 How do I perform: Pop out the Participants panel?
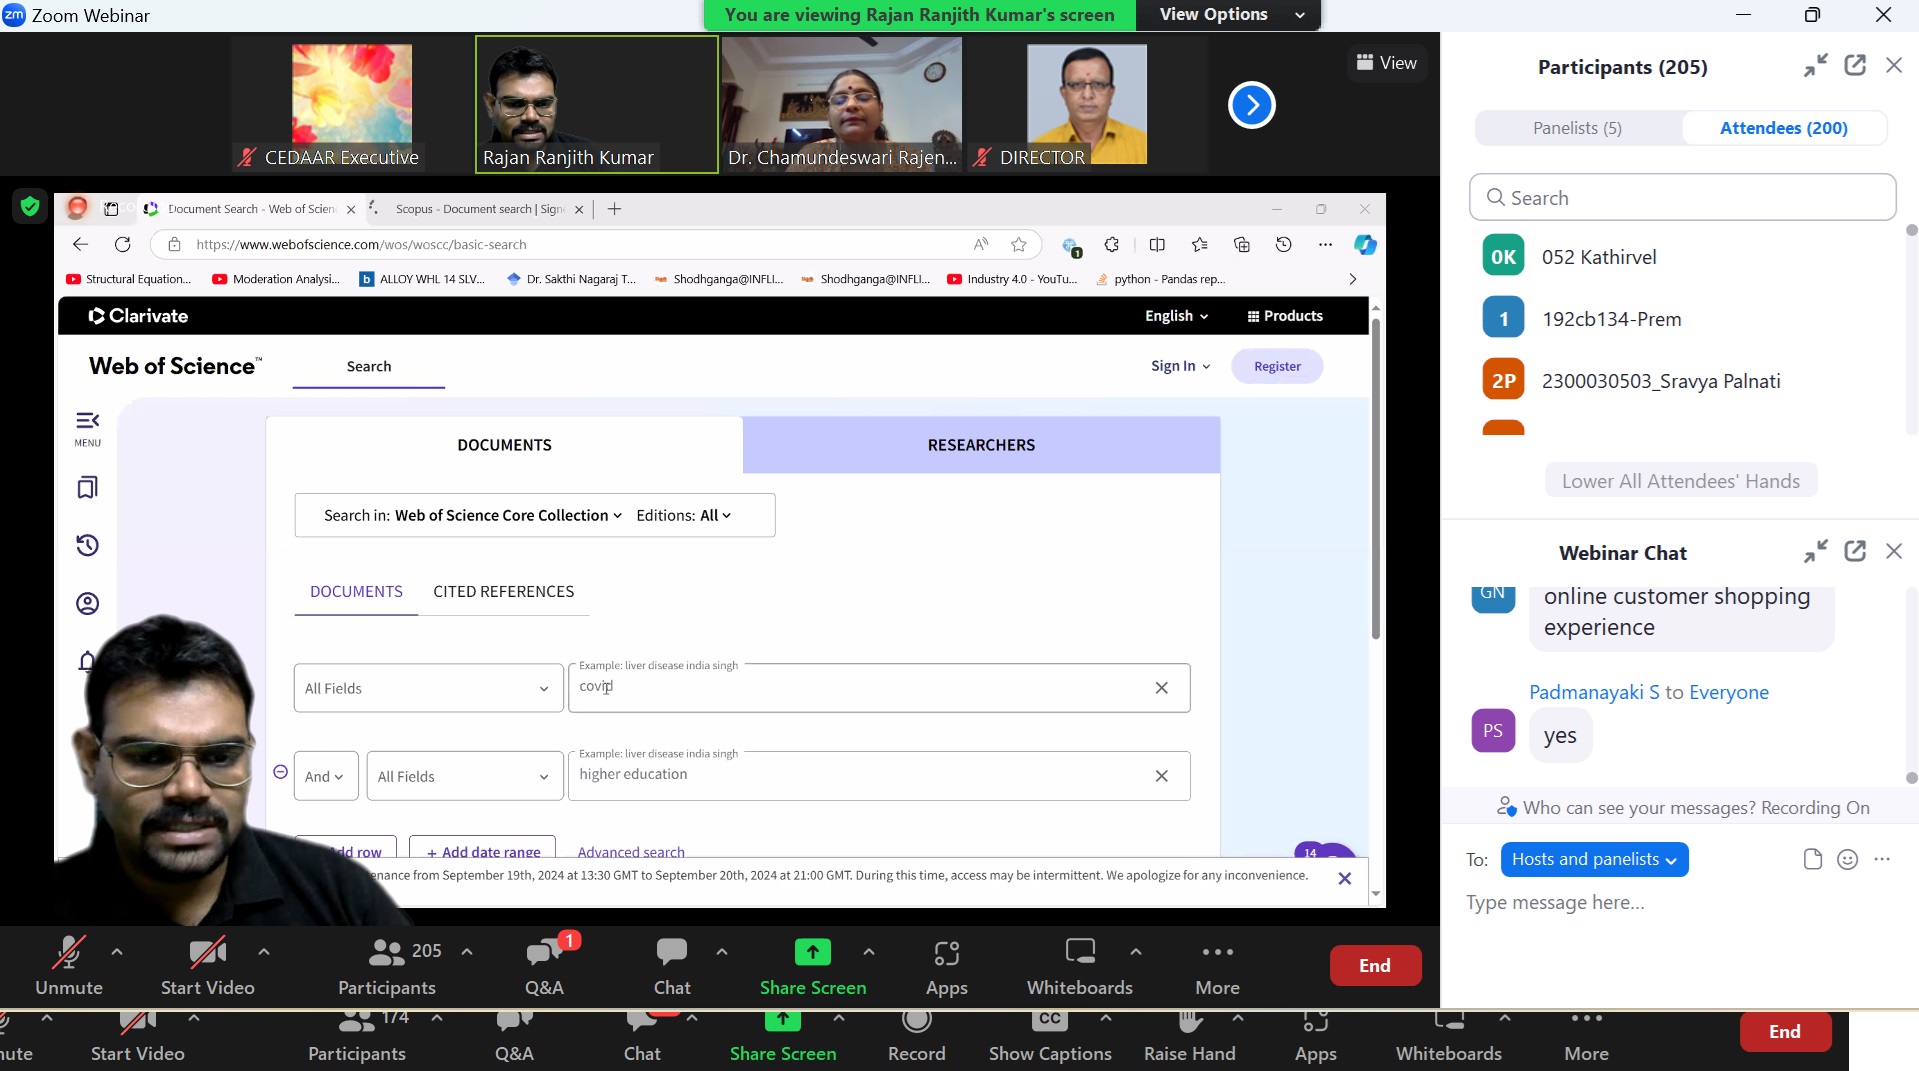point(1855,66)
